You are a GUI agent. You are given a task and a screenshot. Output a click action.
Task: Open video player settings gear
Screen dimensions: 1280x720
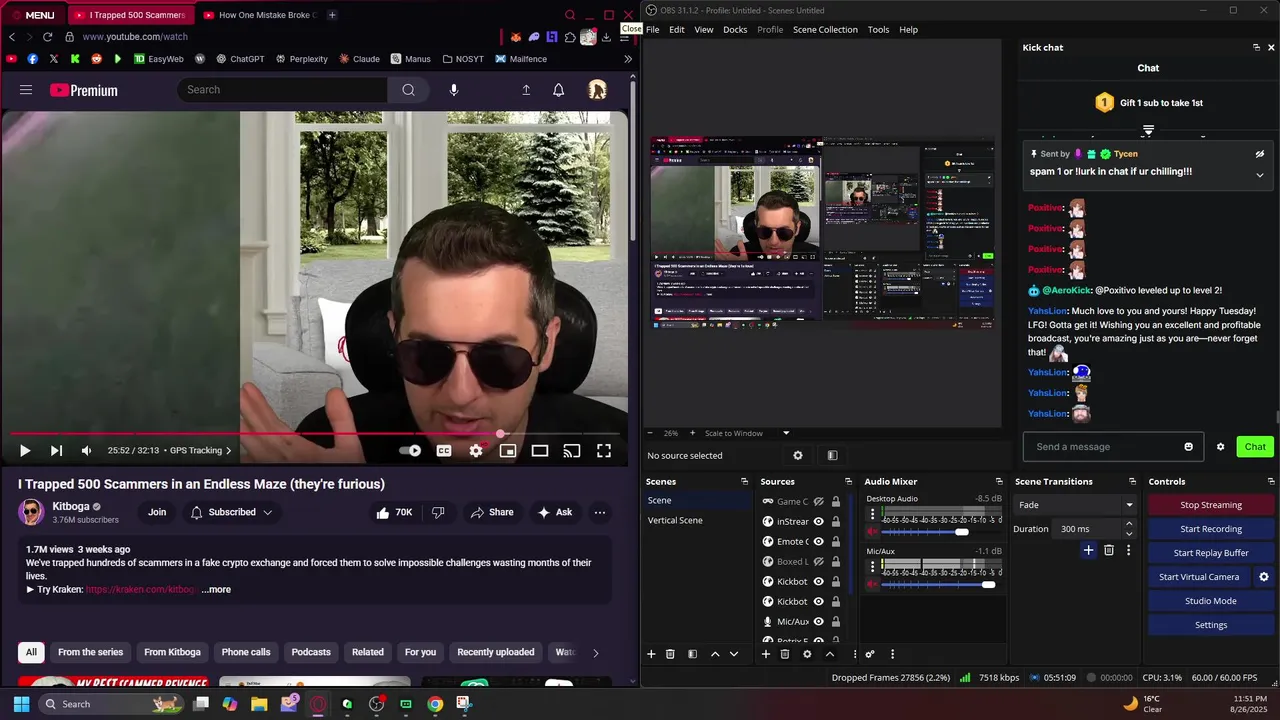tap(476, 451)
